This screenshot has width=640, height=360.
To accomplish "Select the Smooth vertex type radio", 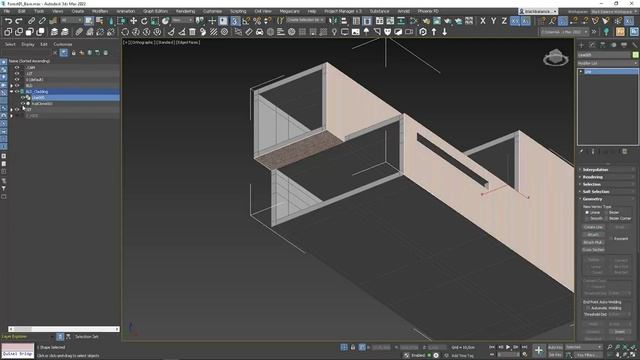I will click(x=587, y=219).
